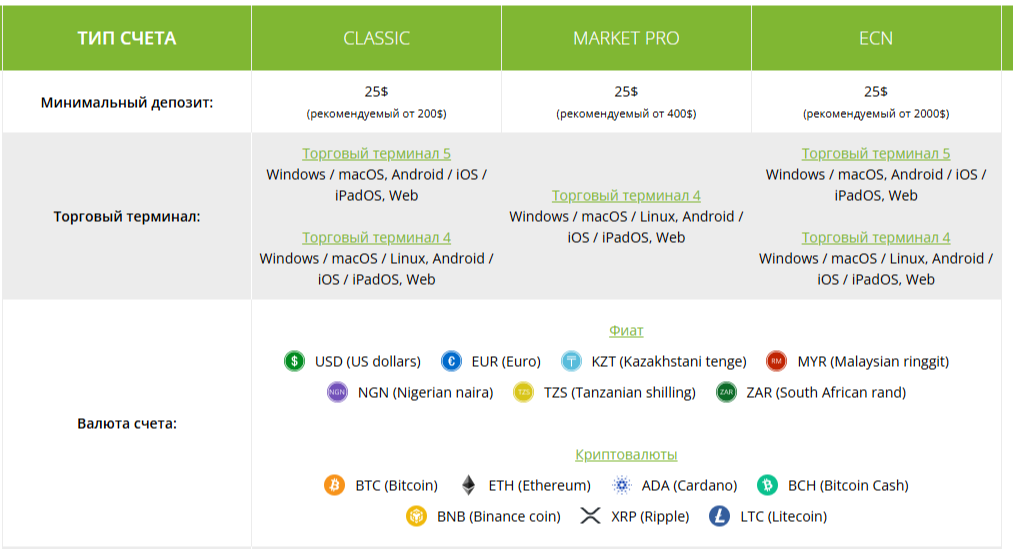Click the XRP Ripple icon

[x=591, y=516]
